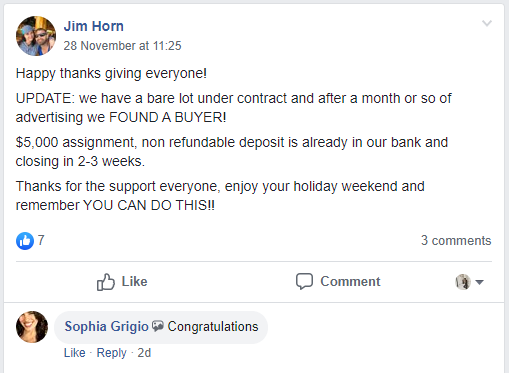Click the blue thumbs-up reaction icon

click(x=25, y=241)
